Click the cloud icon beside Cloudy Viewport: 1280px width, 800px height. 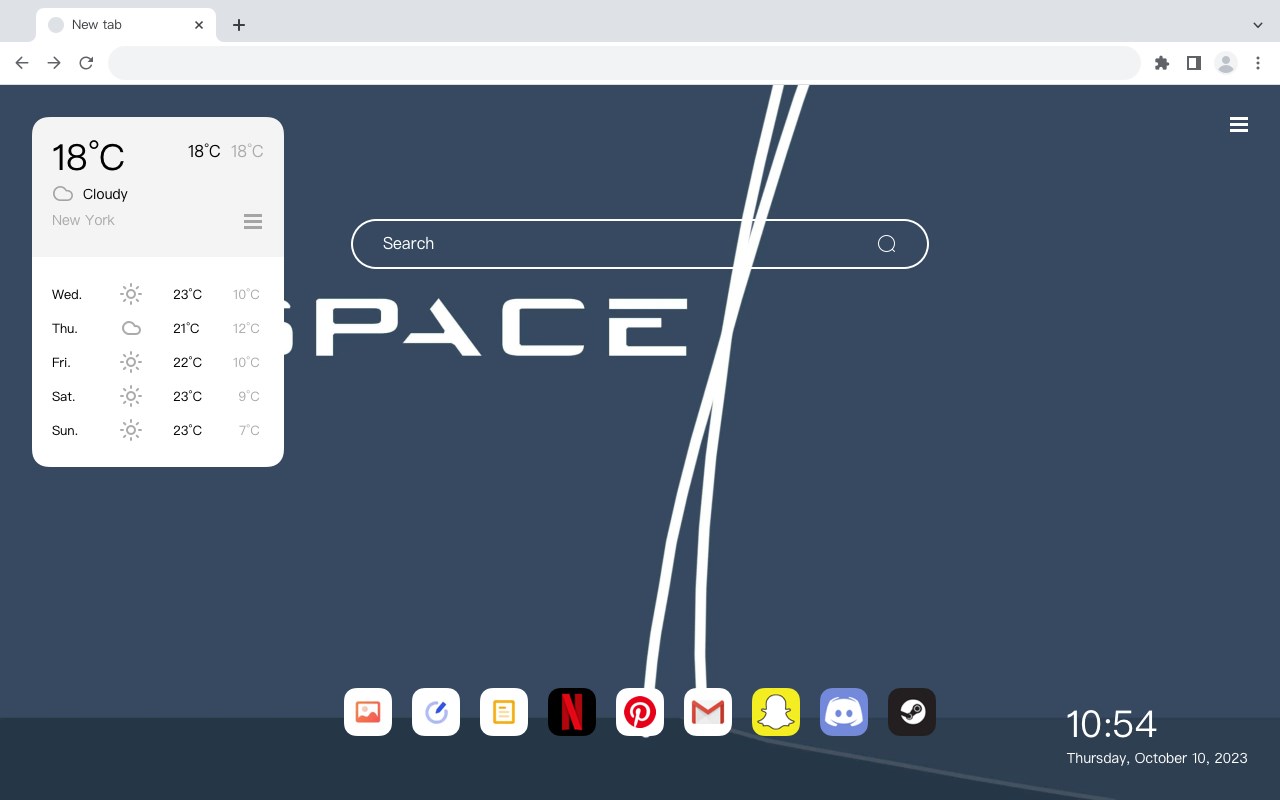[63, 194]
